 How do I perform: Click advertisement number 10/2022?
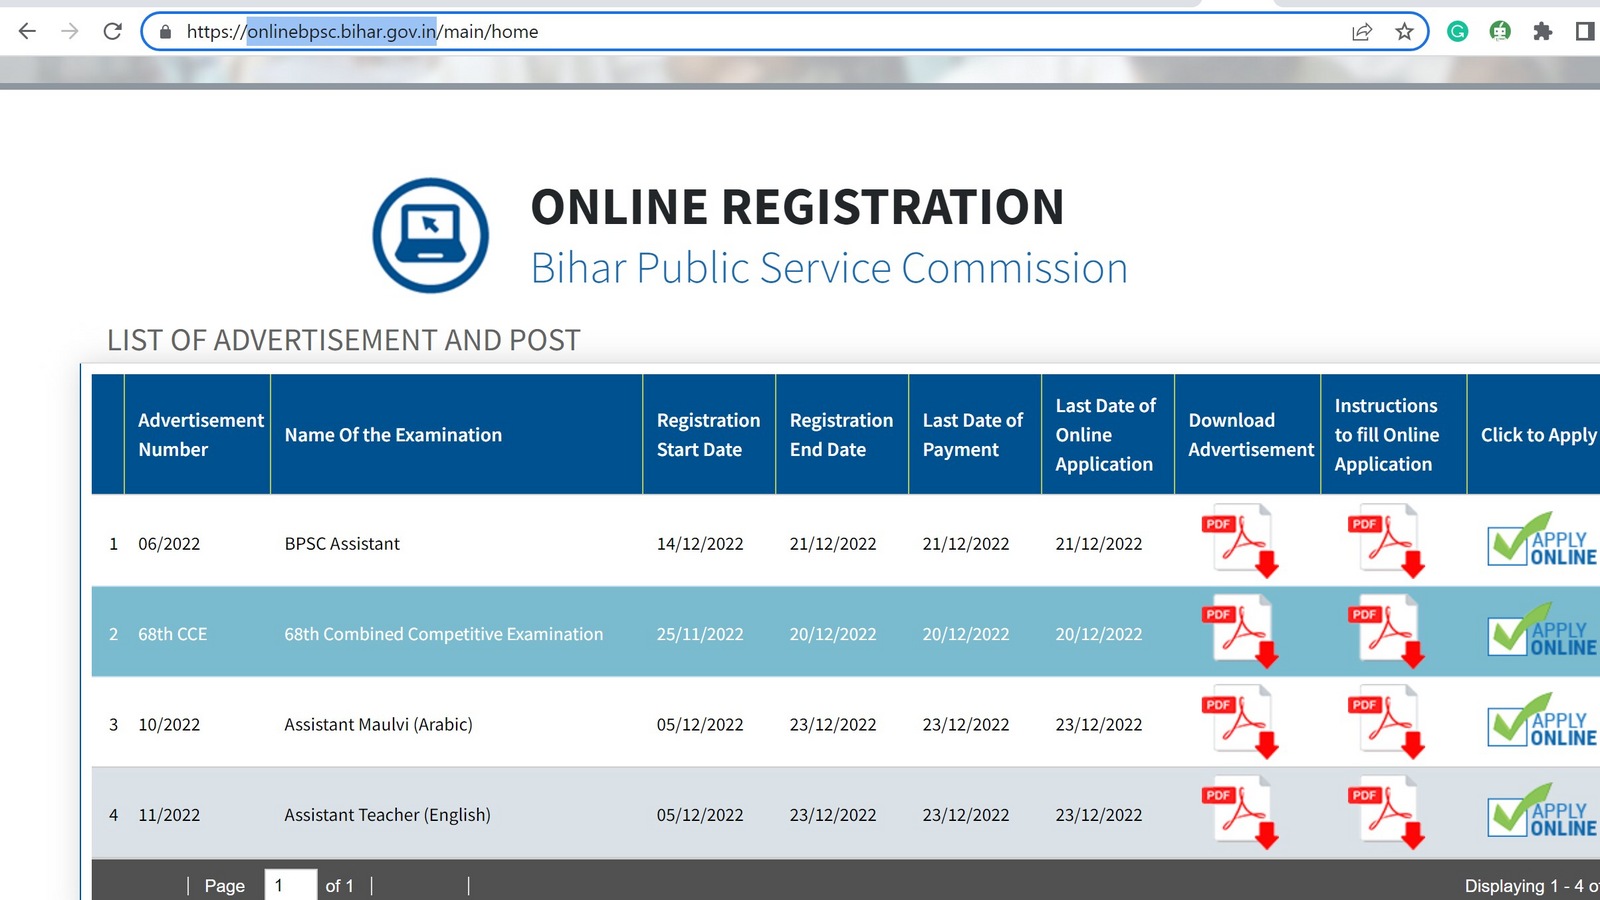(x=169, y=725)
